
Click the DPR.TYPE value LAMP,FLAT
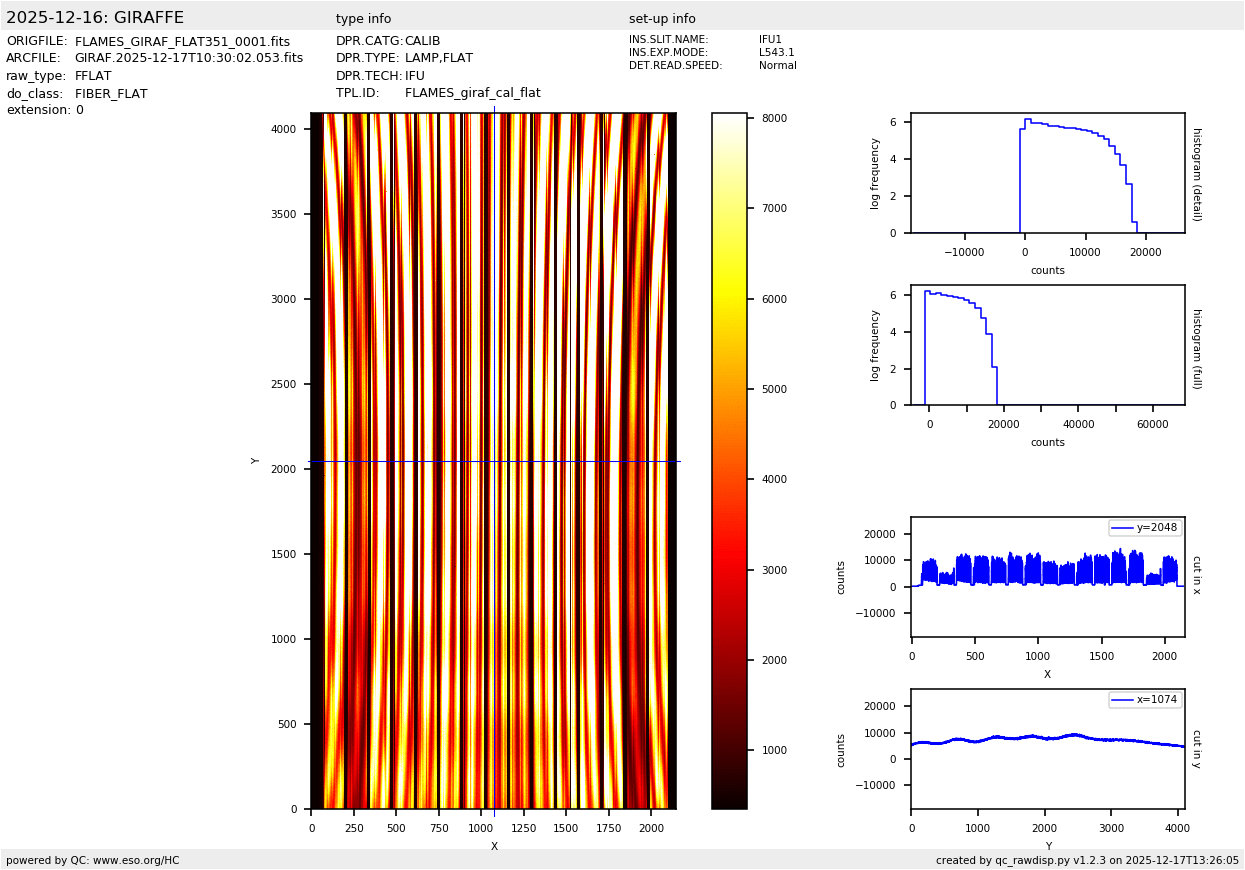point(438,59)
